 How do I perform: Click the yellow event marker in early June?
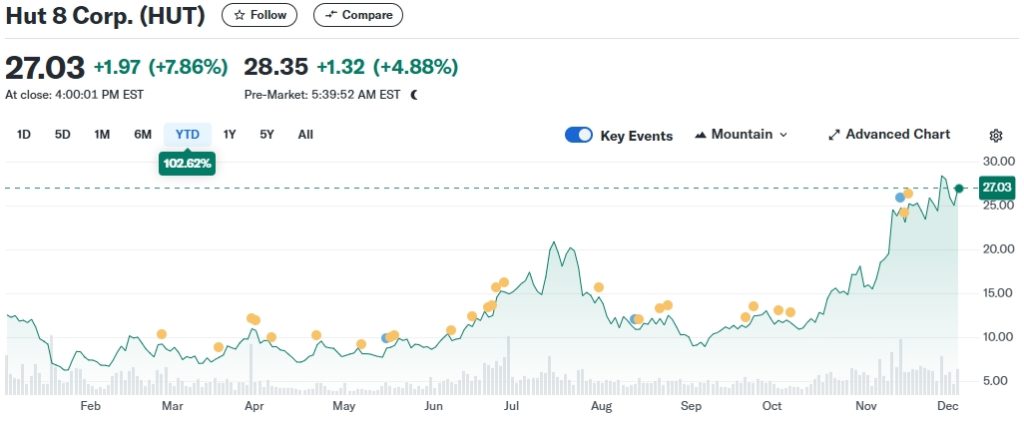pos(451,330)
